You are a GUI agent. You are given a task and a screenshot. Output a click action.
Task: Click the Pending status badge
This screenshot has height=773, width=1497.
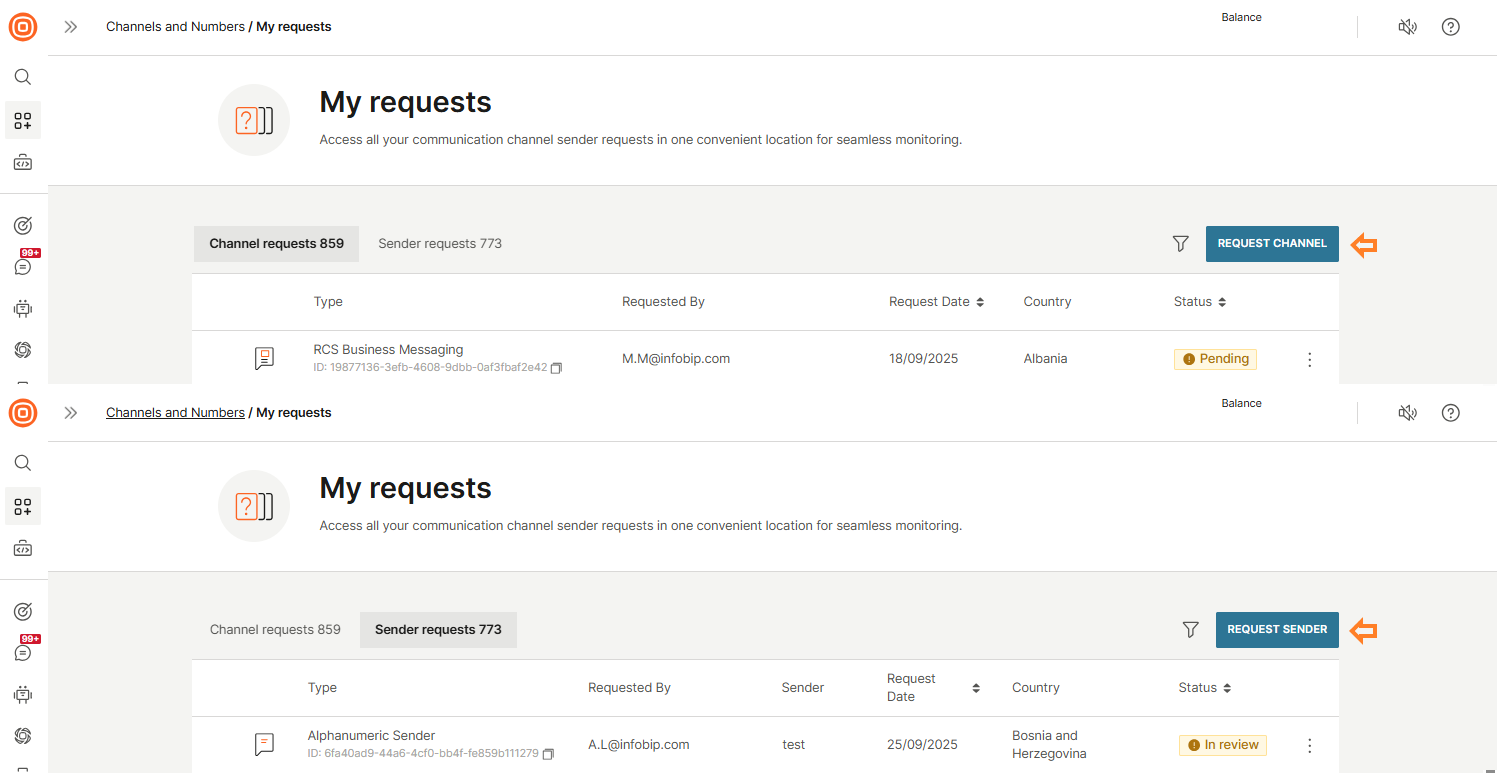(1215, 359)
